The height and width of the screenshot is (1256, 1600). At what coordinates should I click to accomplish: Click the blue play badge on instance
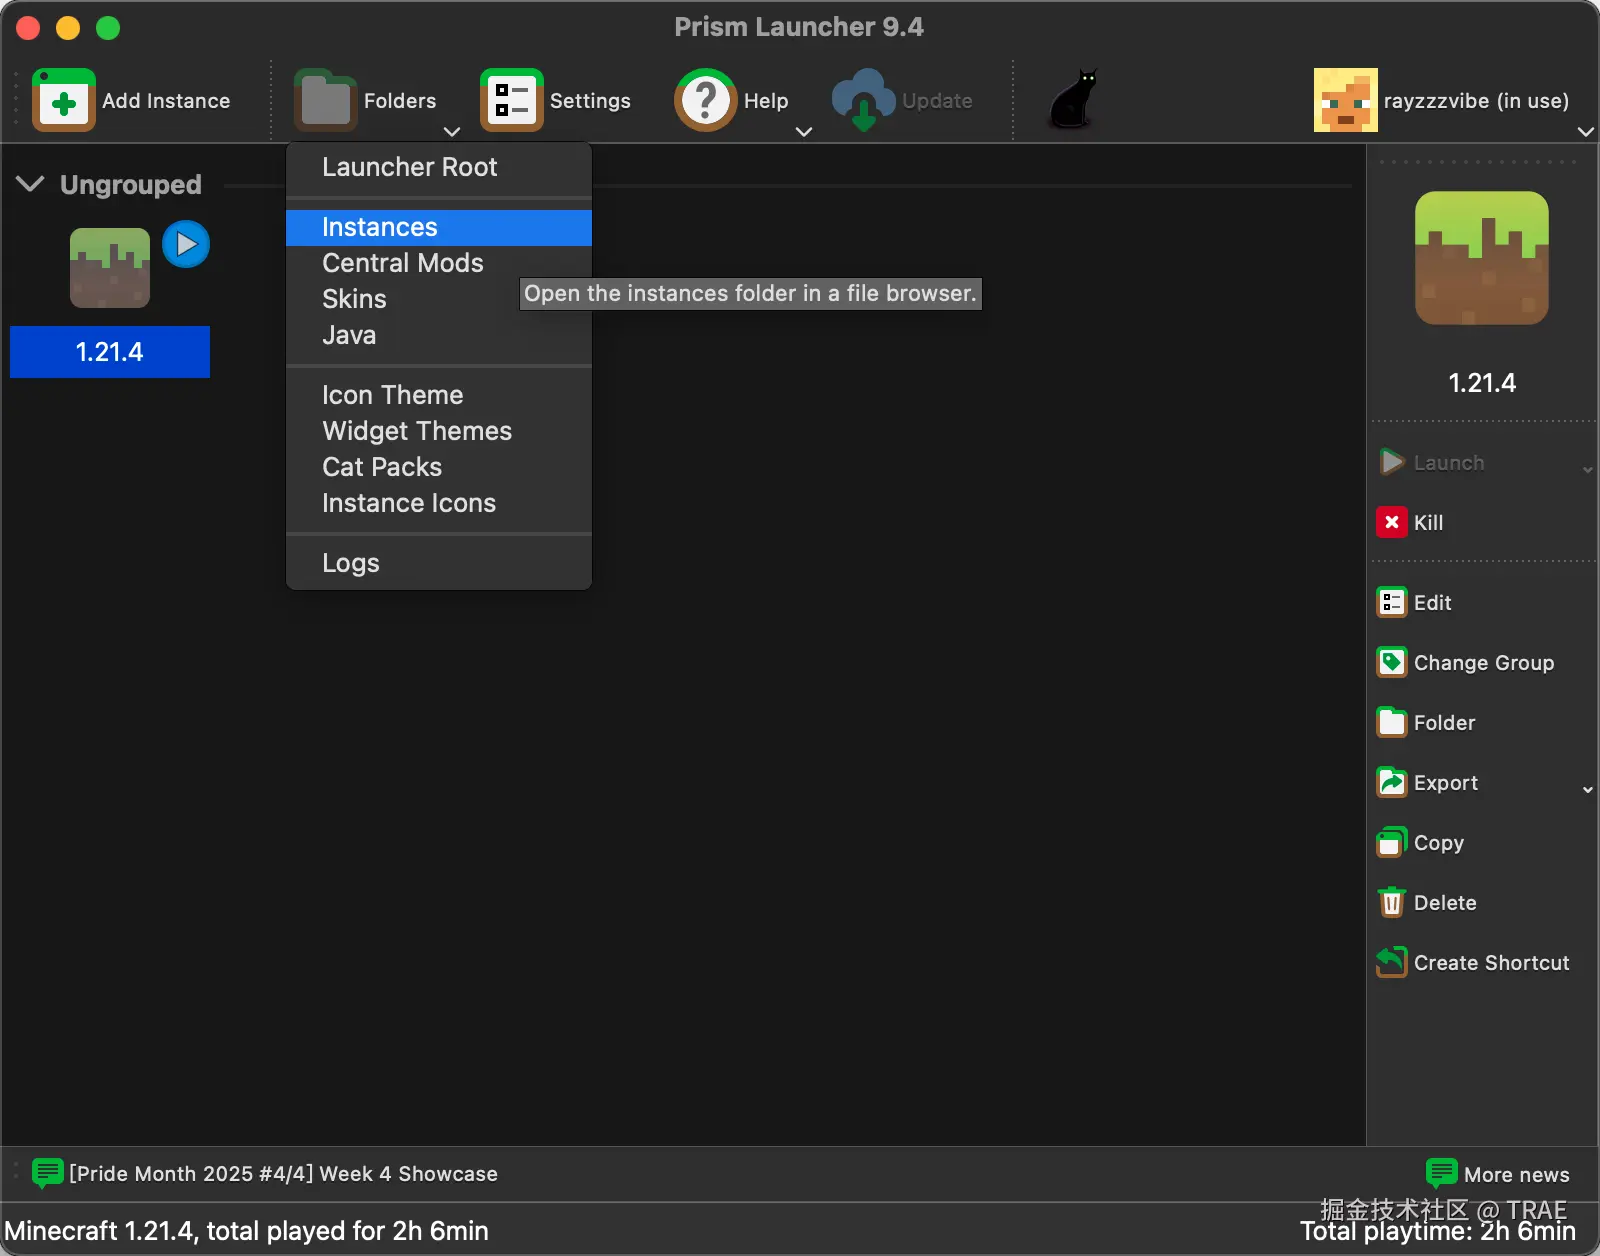click(x=186, y=244)
